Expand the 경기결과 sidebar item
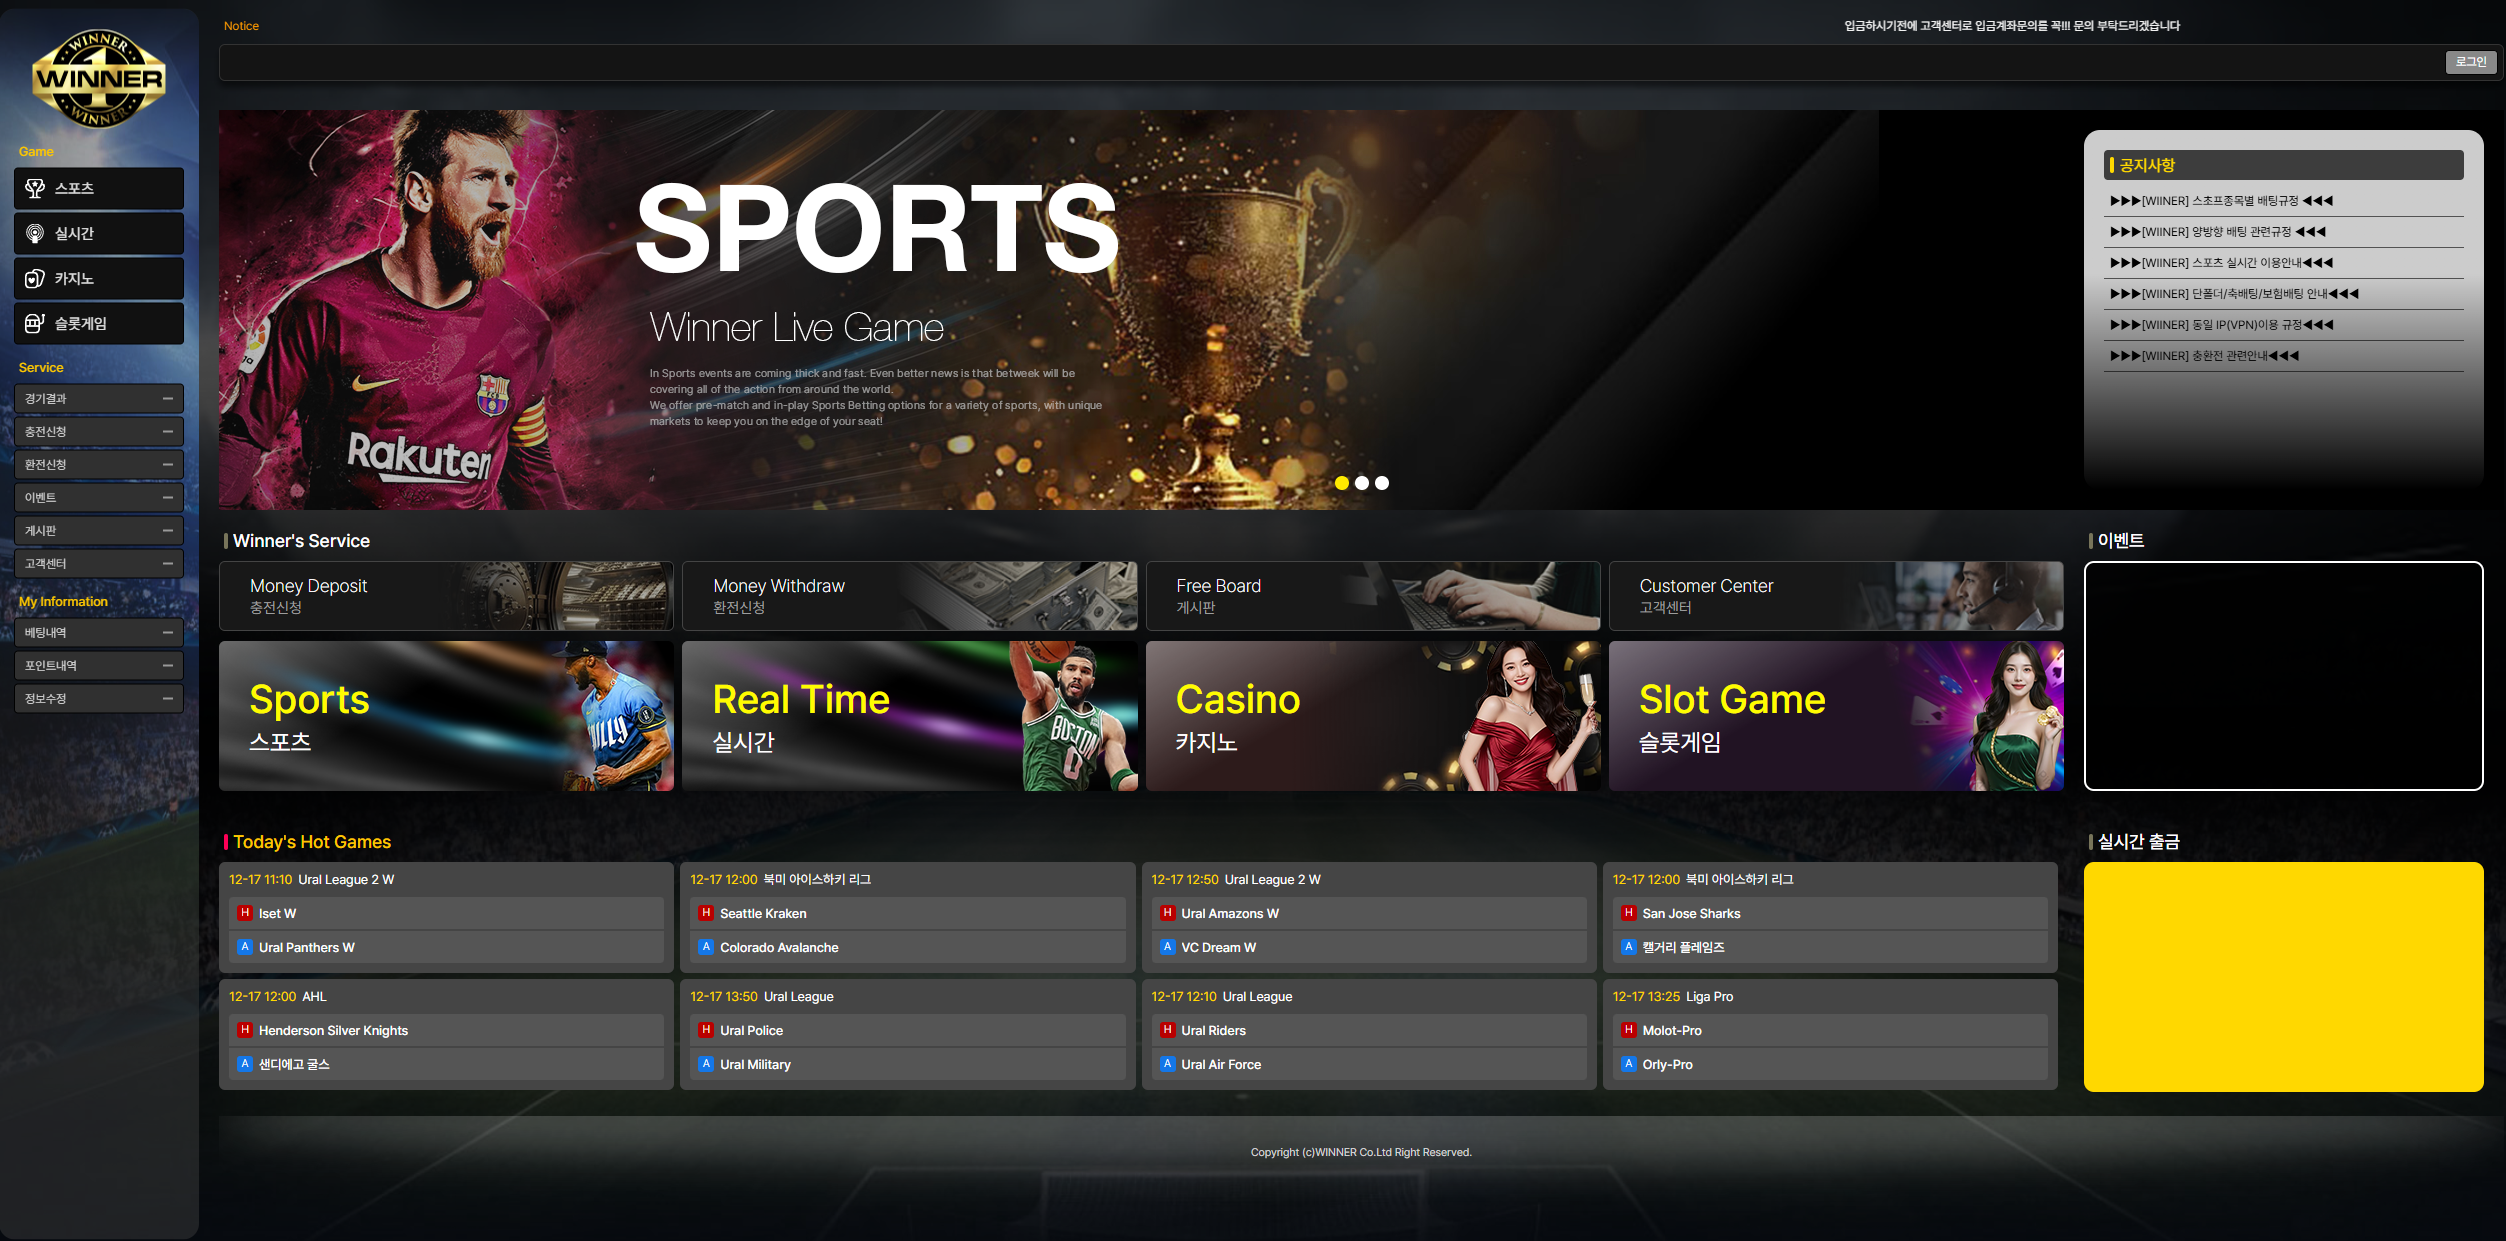Viewport: 2506px width, 1241px height. pyautogui.click(x=98, y=398)
